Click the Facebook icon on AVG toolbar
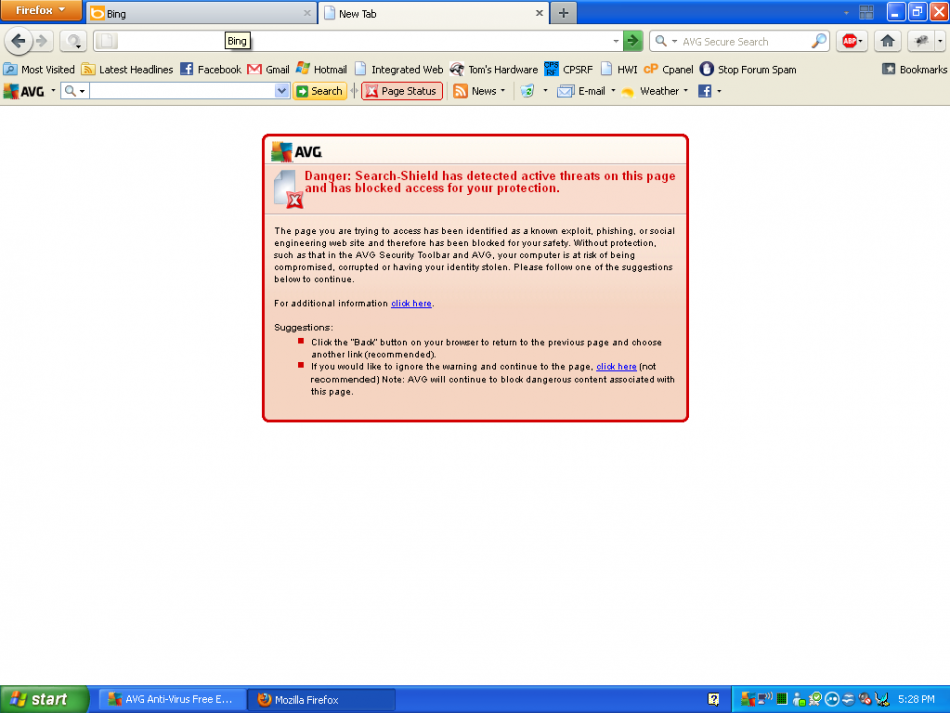Screen dimensions: 950x713 pos(705,91)
